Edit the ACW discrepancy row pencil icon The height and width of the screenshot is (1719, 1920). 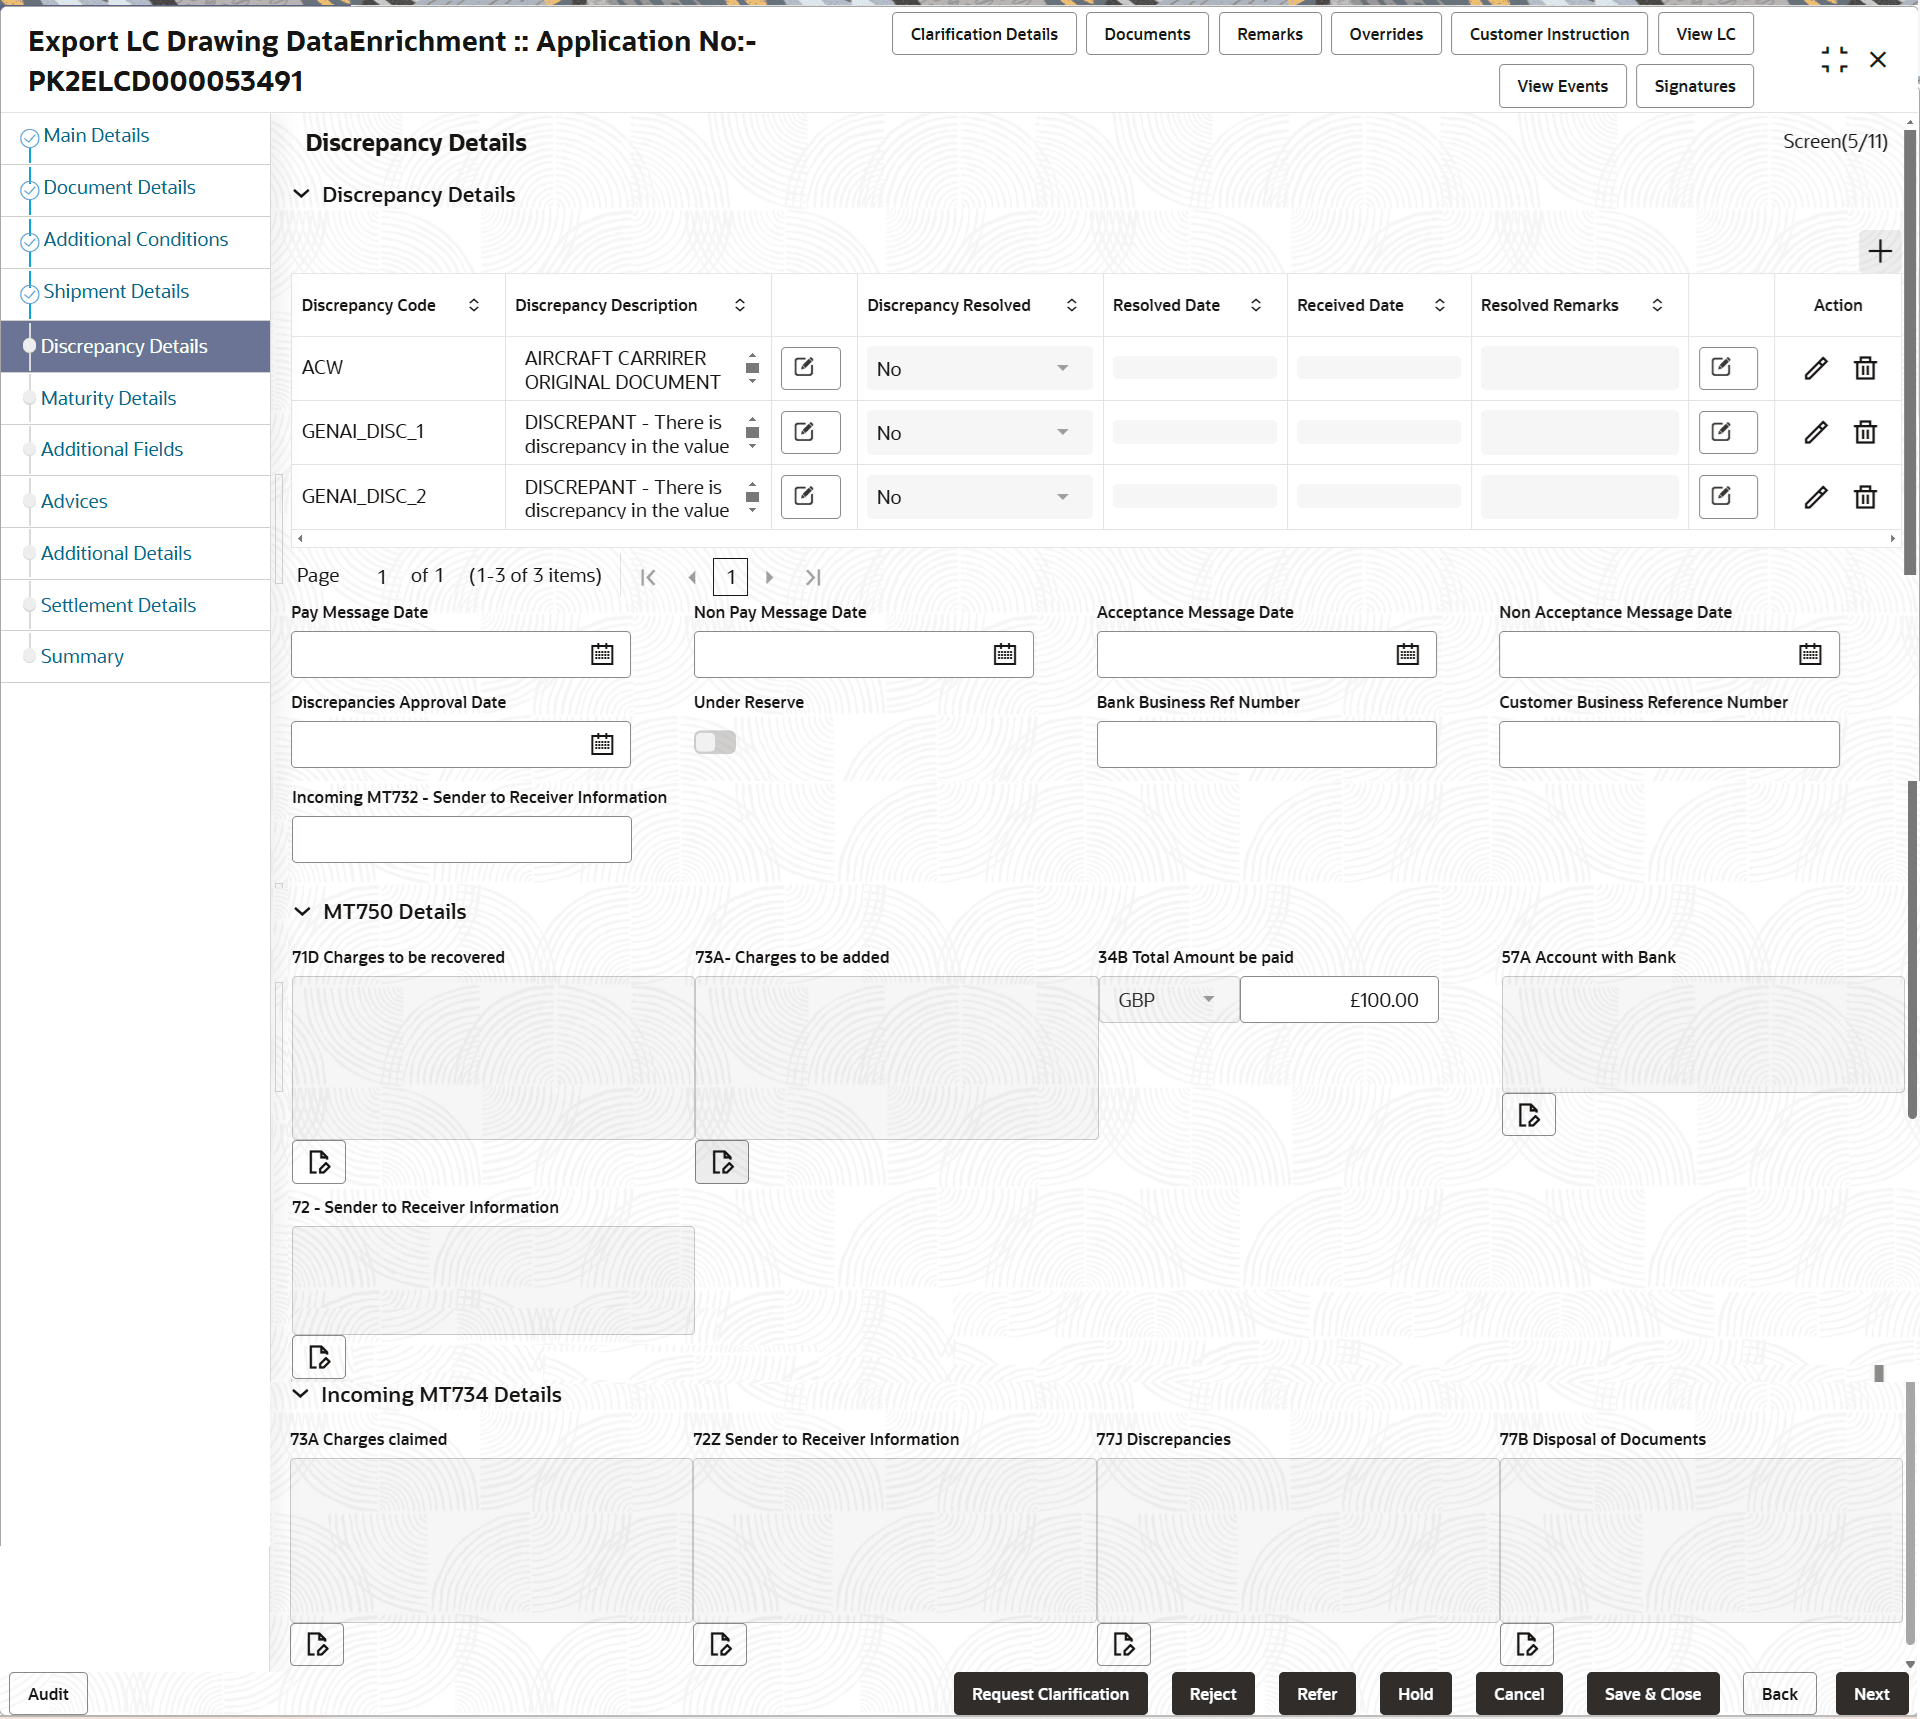click(x=1815, y=368)
